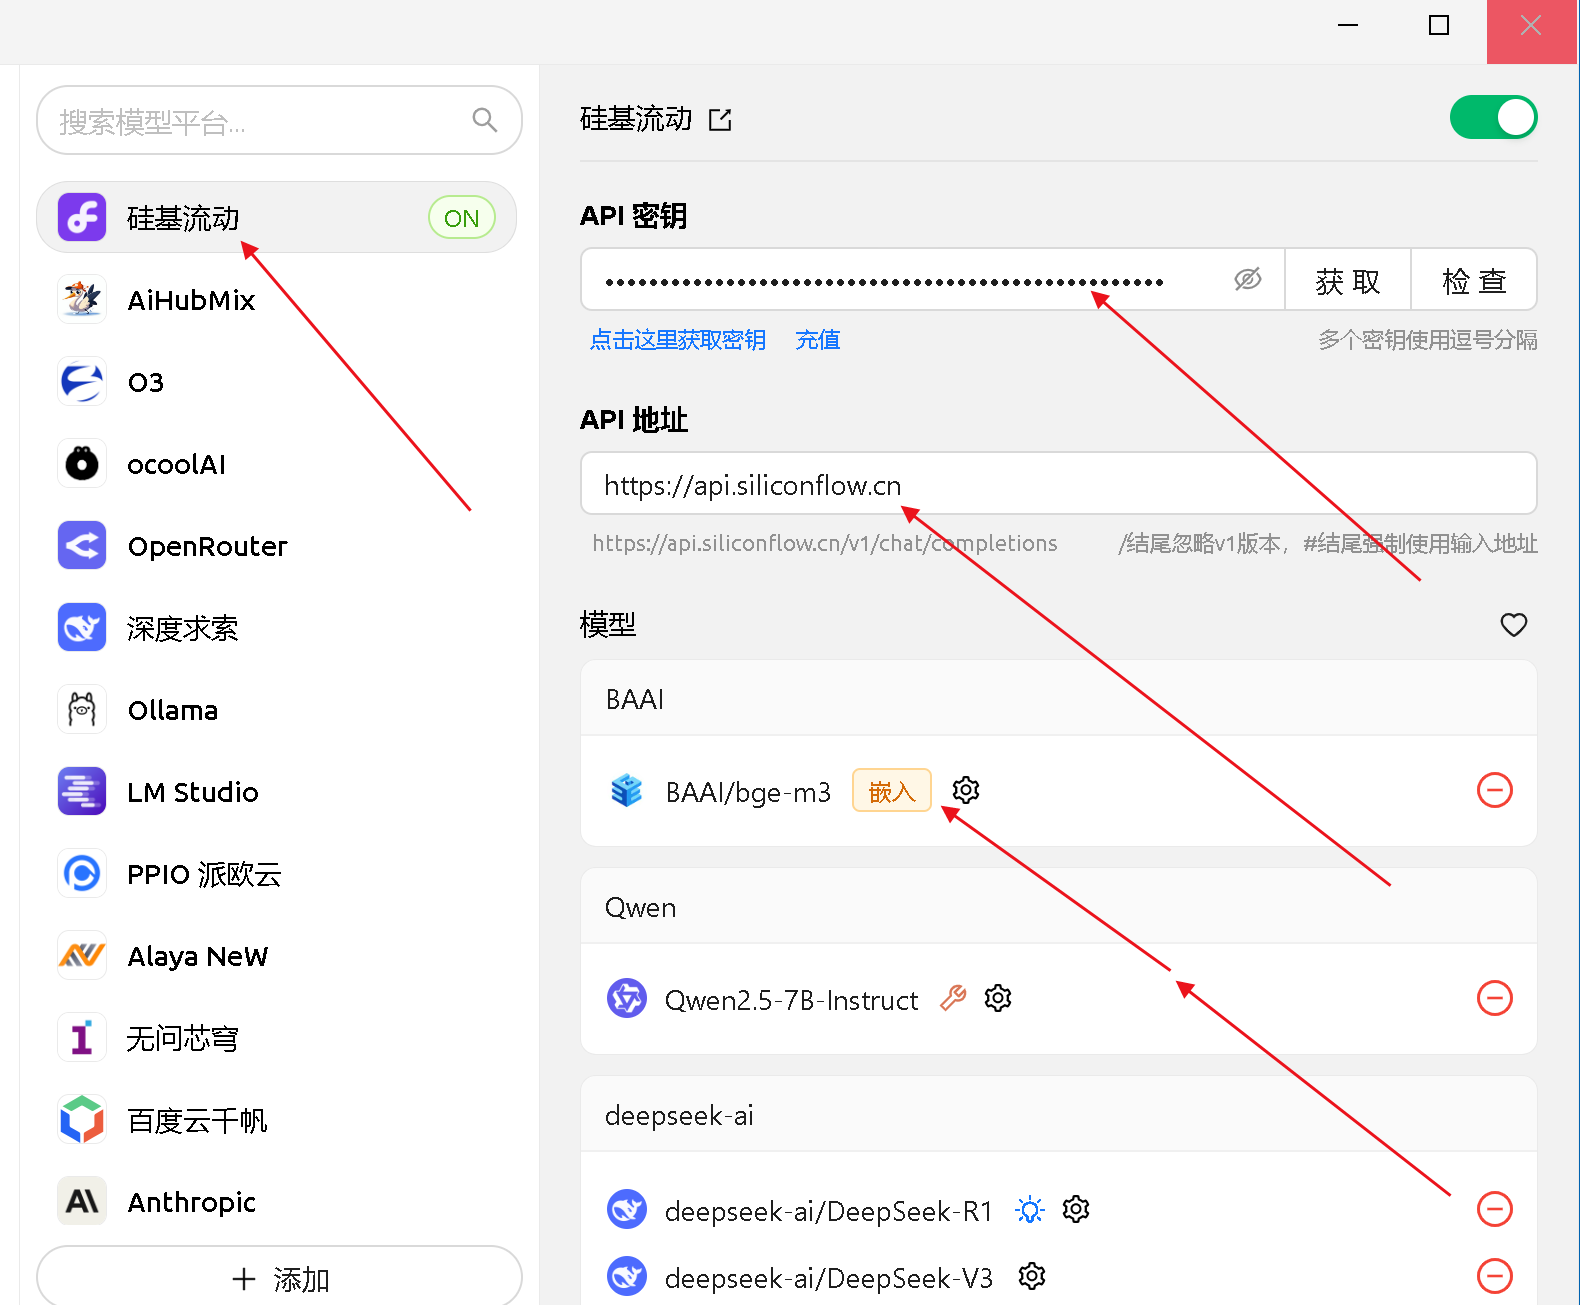Collapse the deepseek-ai model group header

(x=1058, y=1115)
